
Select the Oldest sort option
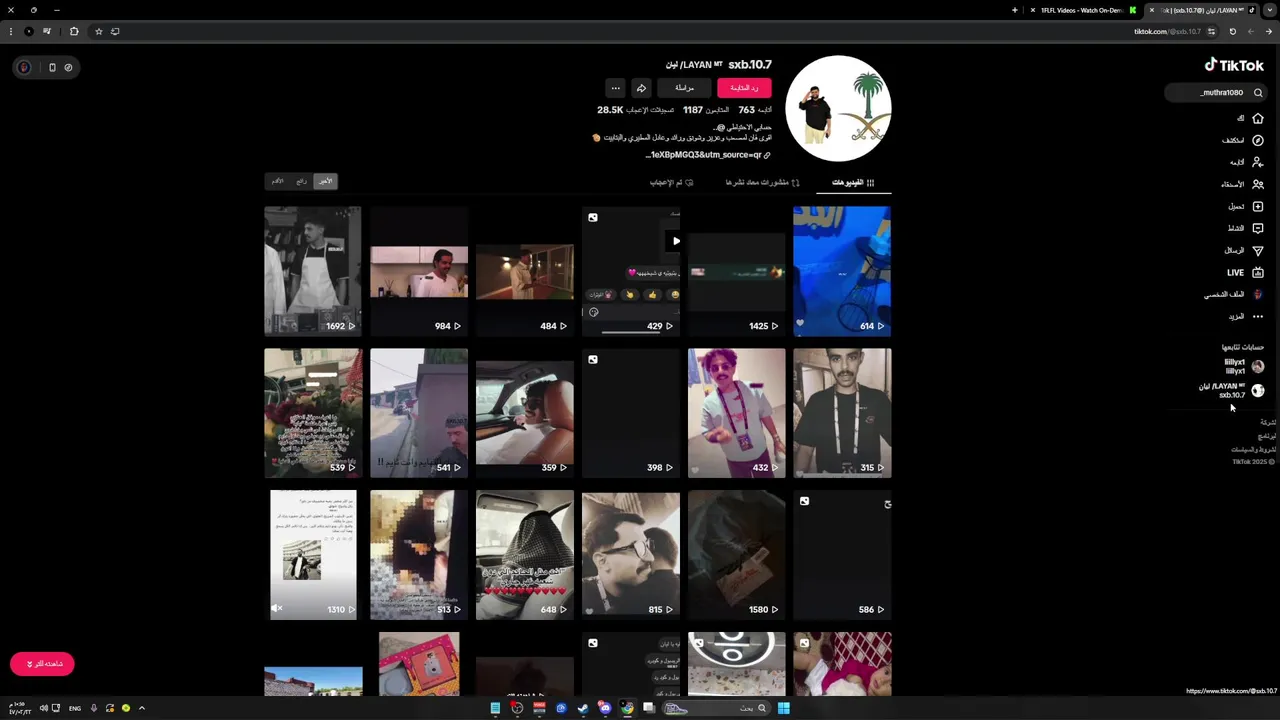point(278,181)
